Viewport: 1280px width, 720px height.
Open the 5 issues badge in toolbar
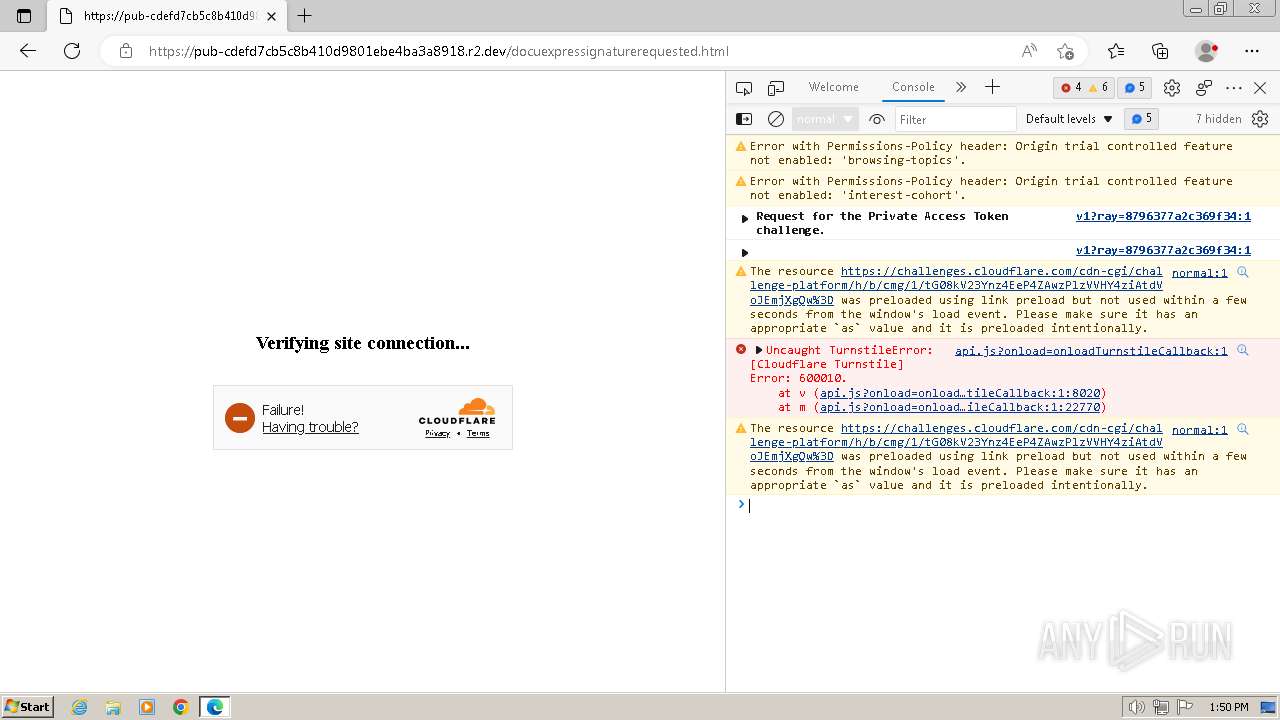click(1133, 87)
